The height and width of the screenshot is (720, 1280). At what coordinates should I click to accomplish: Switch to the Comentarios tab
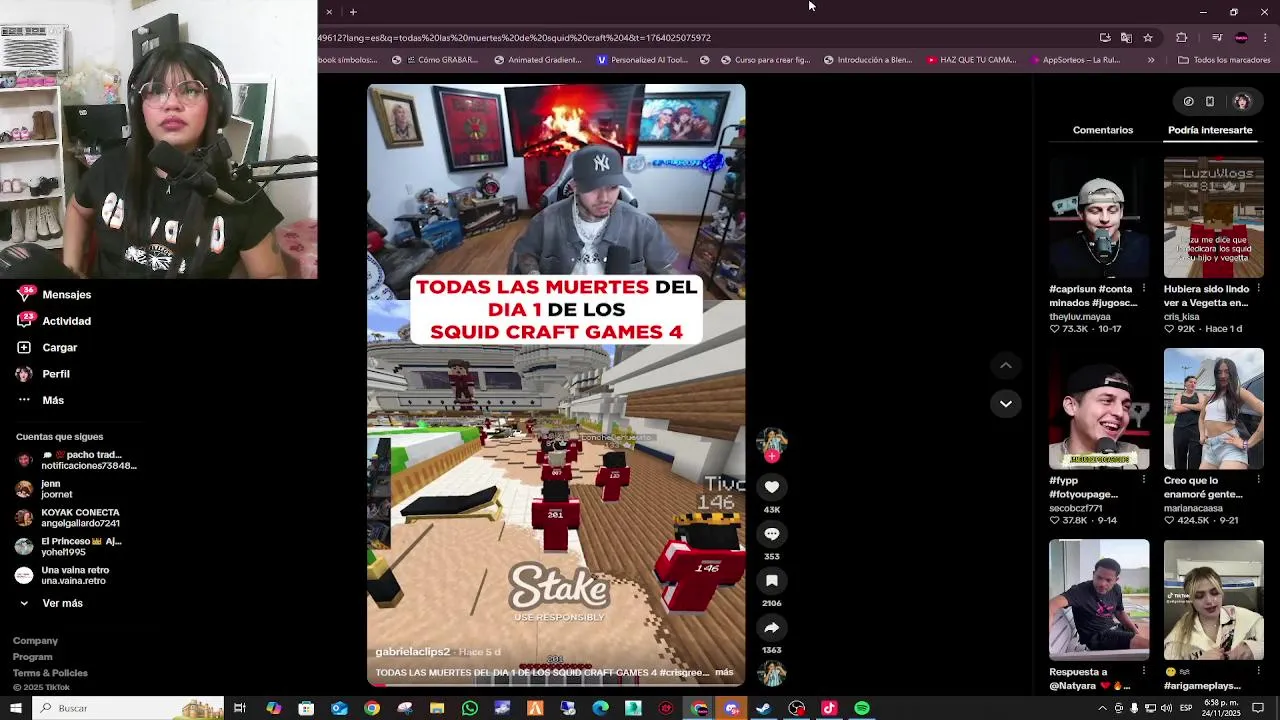pyautogui.click(x=1103, y=130)
